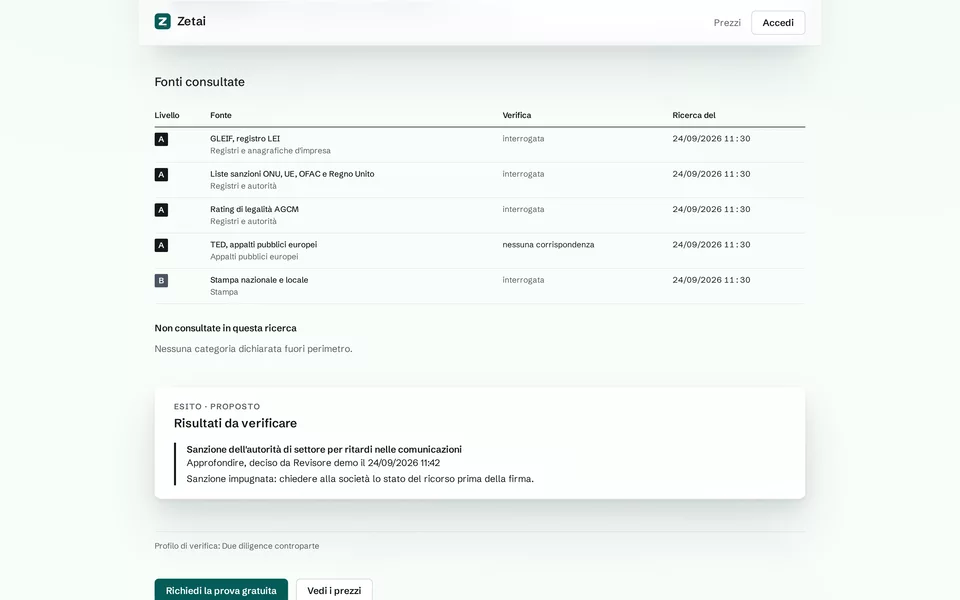This screenshot has width=960, height=600.
Task: Select "Liste sanzioni ONU, UE, OFAC e Regno Unito"
Action: (292, 174)
